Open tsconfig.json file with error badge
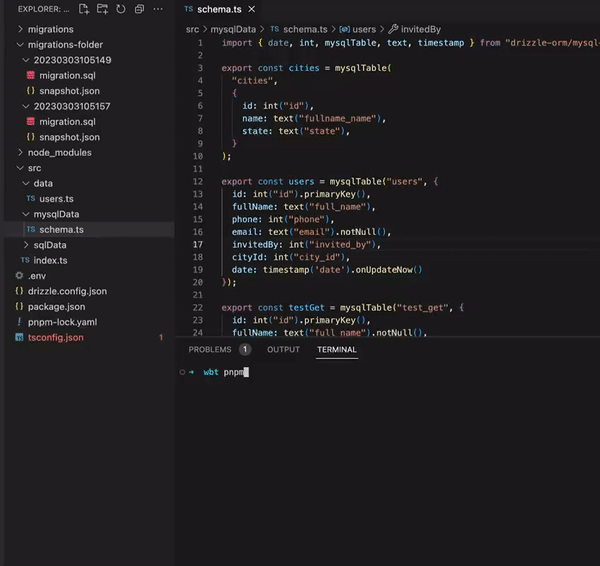This screenshot has height=566, width=600. point(55,338)
